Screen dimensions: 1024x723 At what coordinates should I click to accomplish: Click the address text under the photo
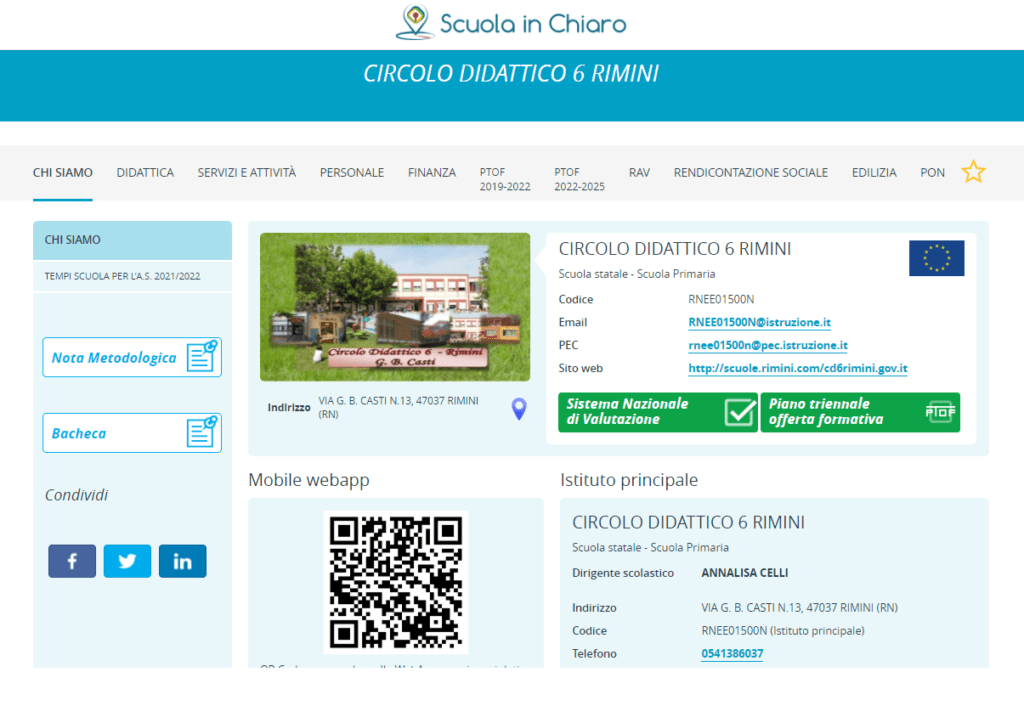[398, 408]
